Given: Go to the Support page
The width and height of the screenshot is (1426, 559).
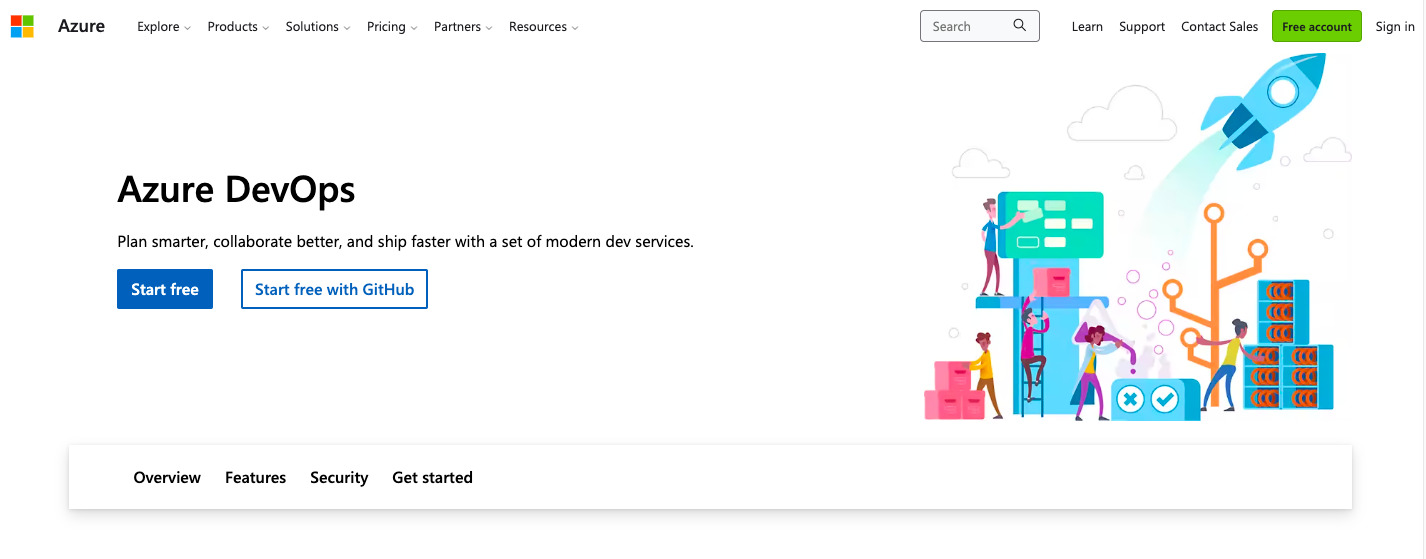Looking at the screenshot, I should (1142, 27).
